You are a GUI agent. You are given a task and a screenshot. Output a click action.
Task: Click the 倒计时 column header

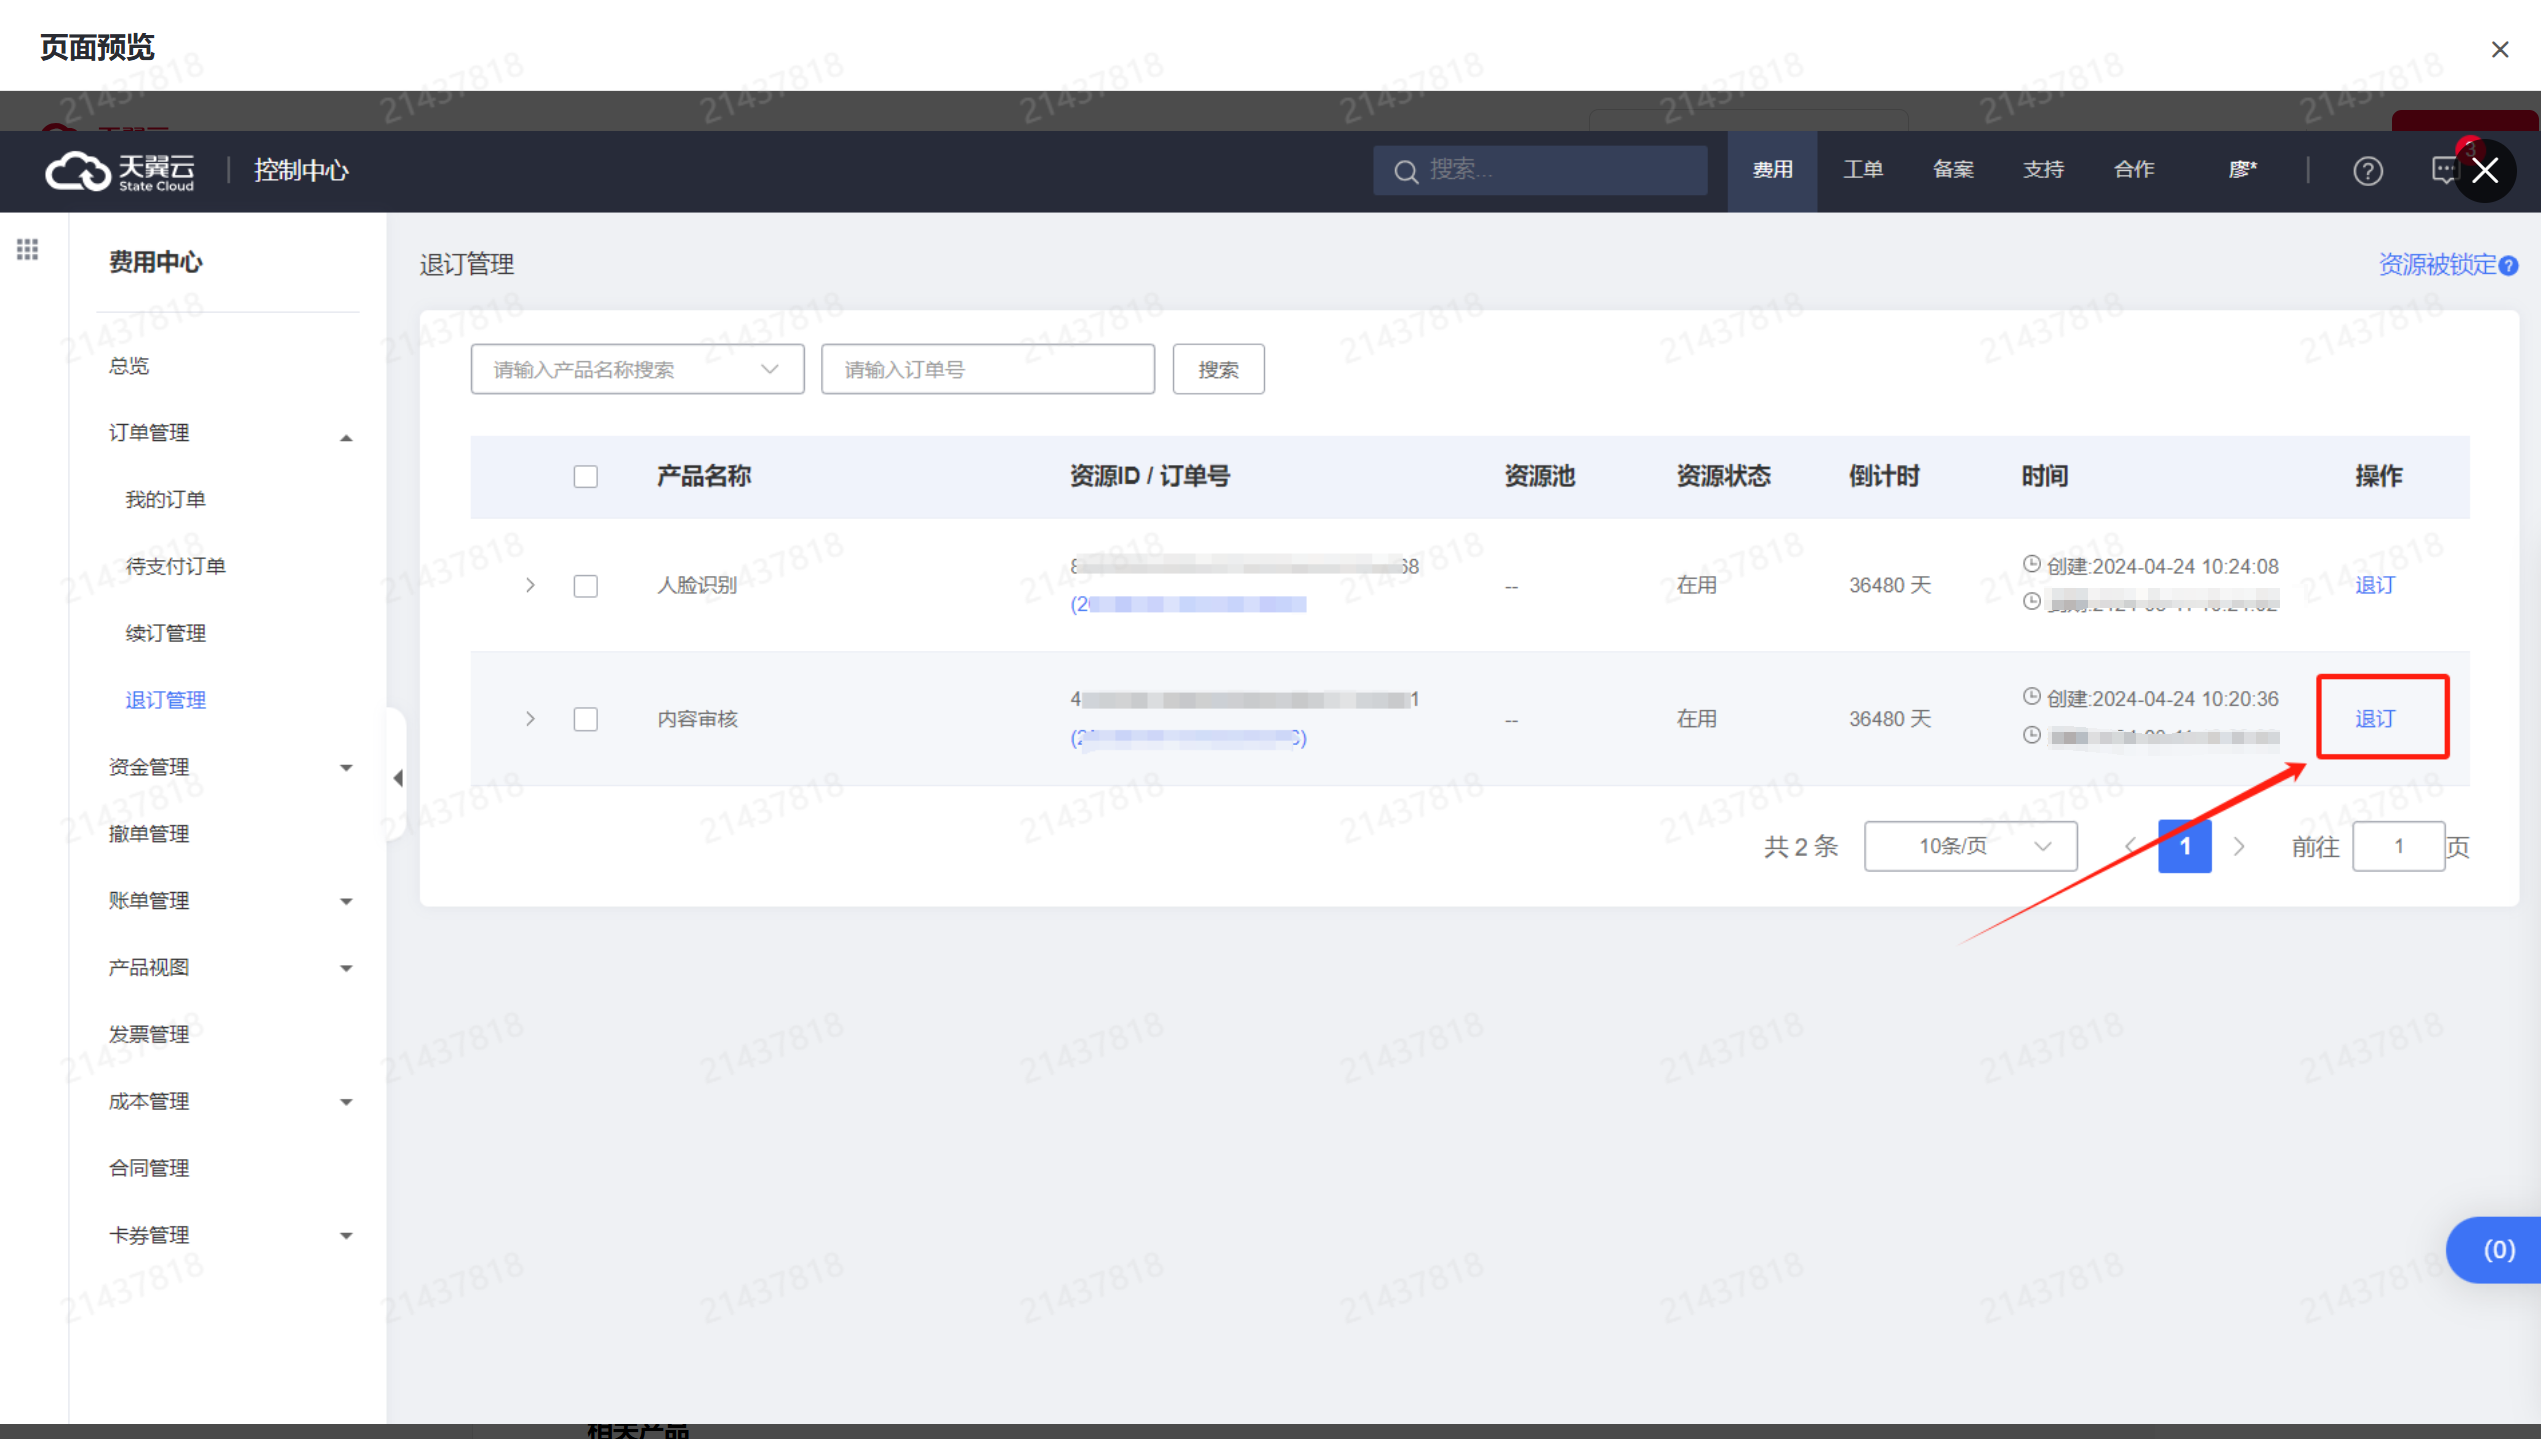point(1884,477)
